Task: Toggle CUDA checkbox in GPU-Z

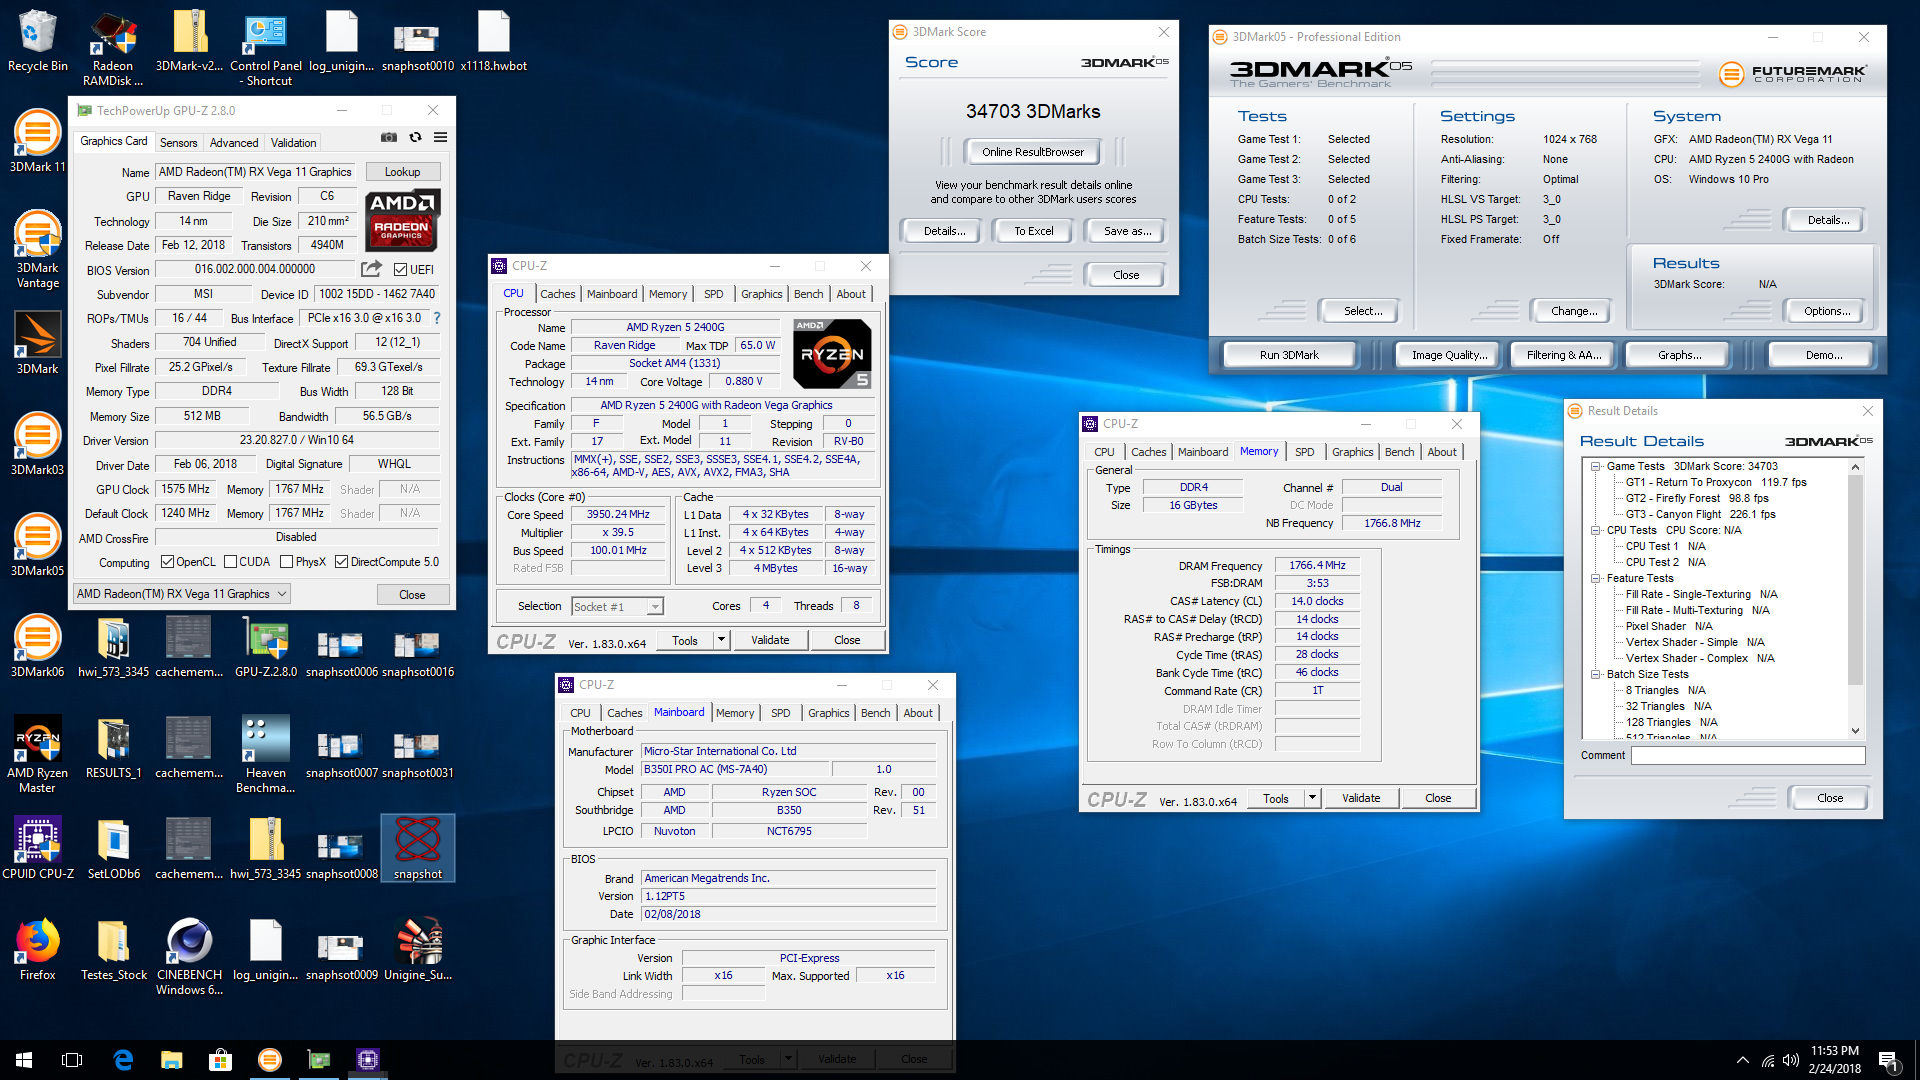Action: (x=231, y=562)
